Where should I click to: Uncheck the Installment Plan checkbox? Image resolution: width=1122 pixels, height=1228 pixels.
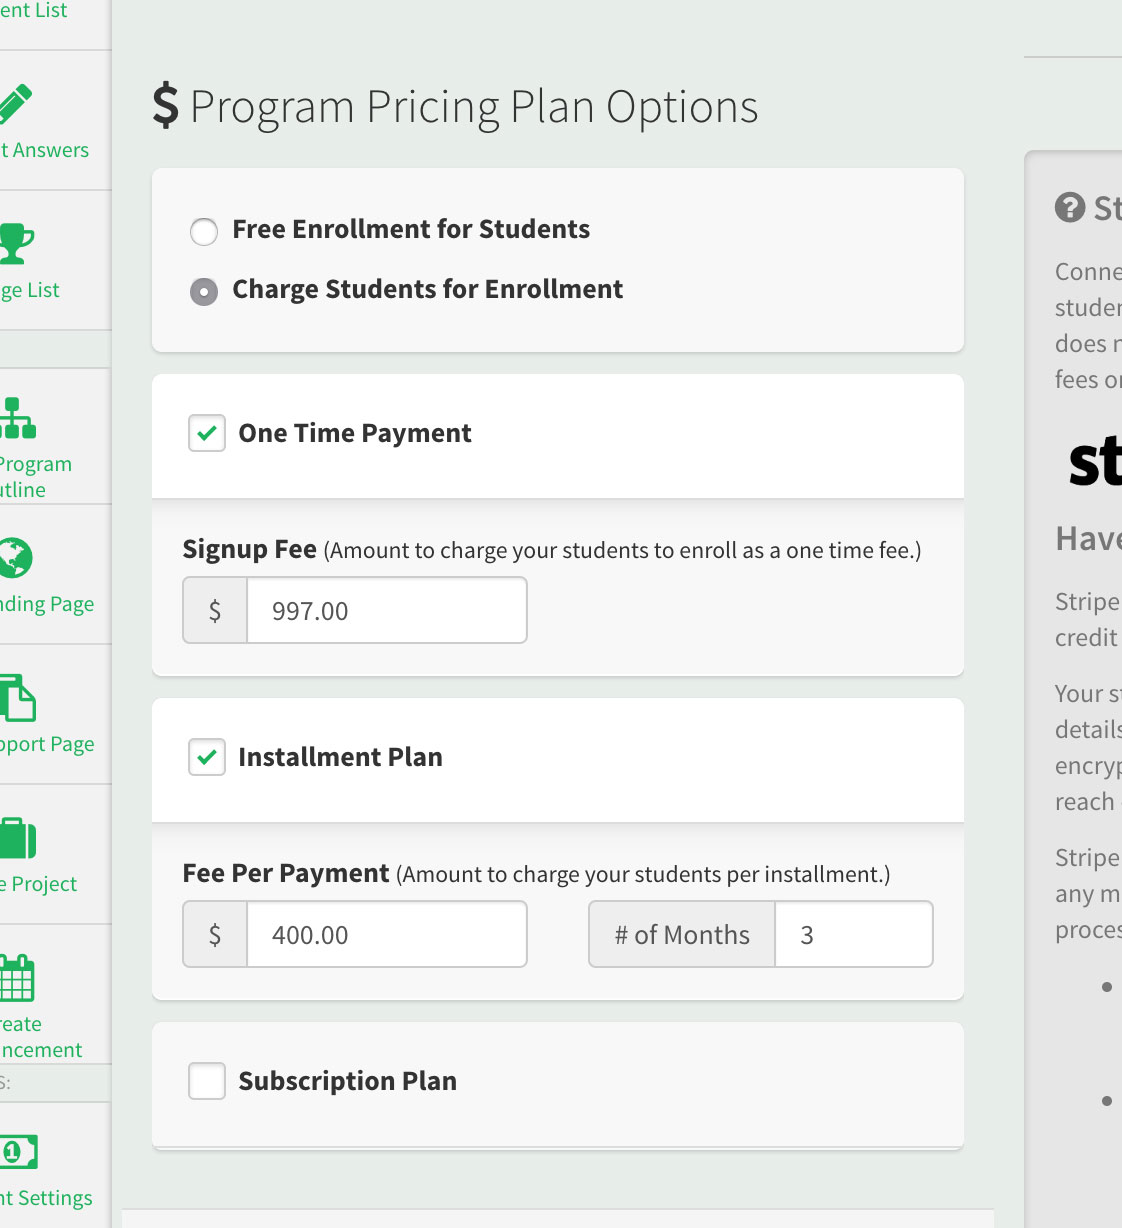coord(207,758)
